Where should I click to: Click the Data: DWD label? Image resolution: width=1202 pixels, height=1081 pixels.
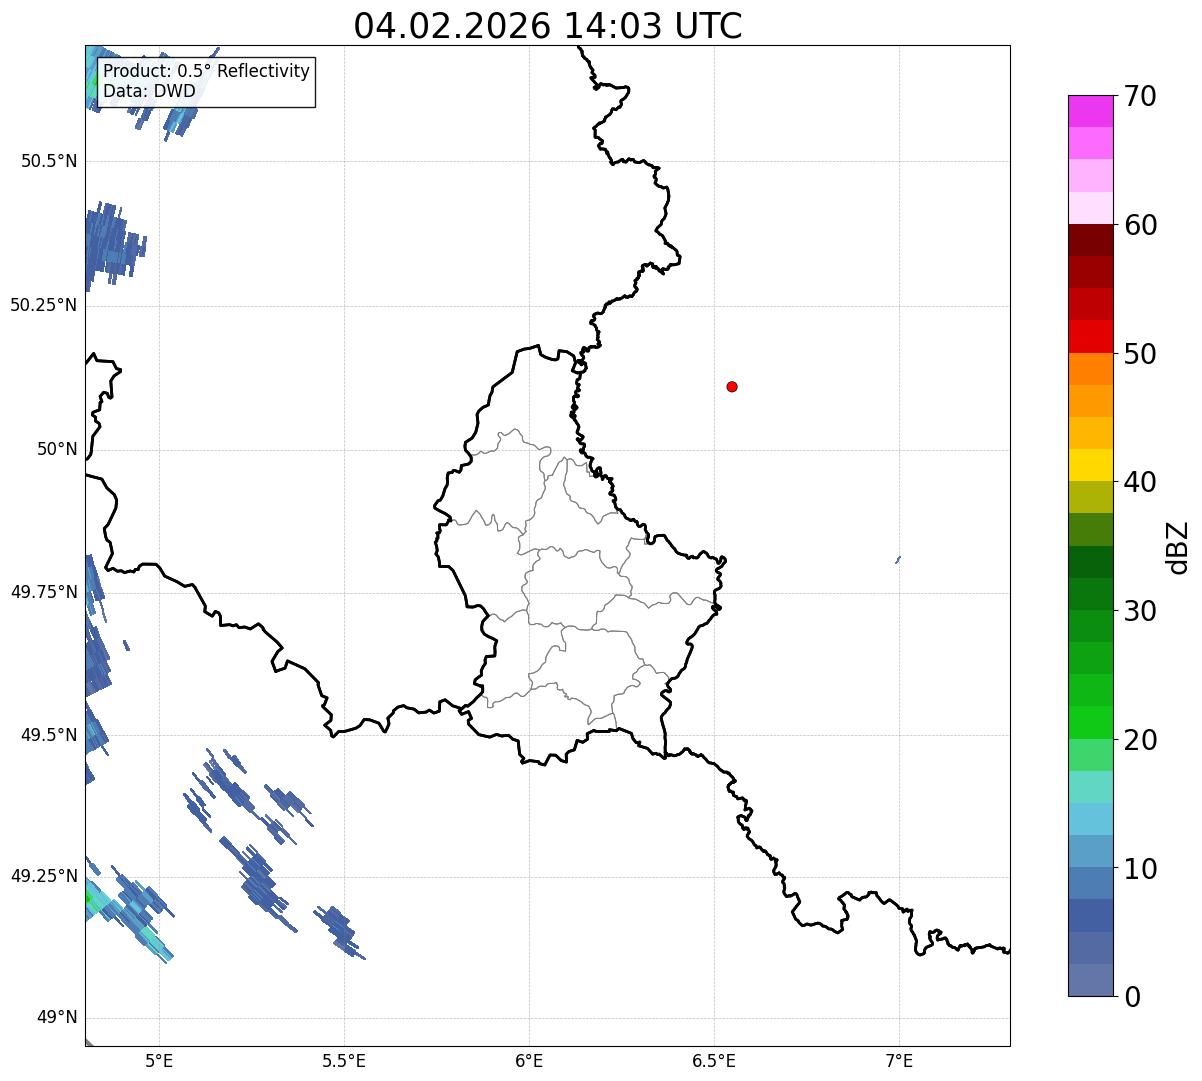150,91
